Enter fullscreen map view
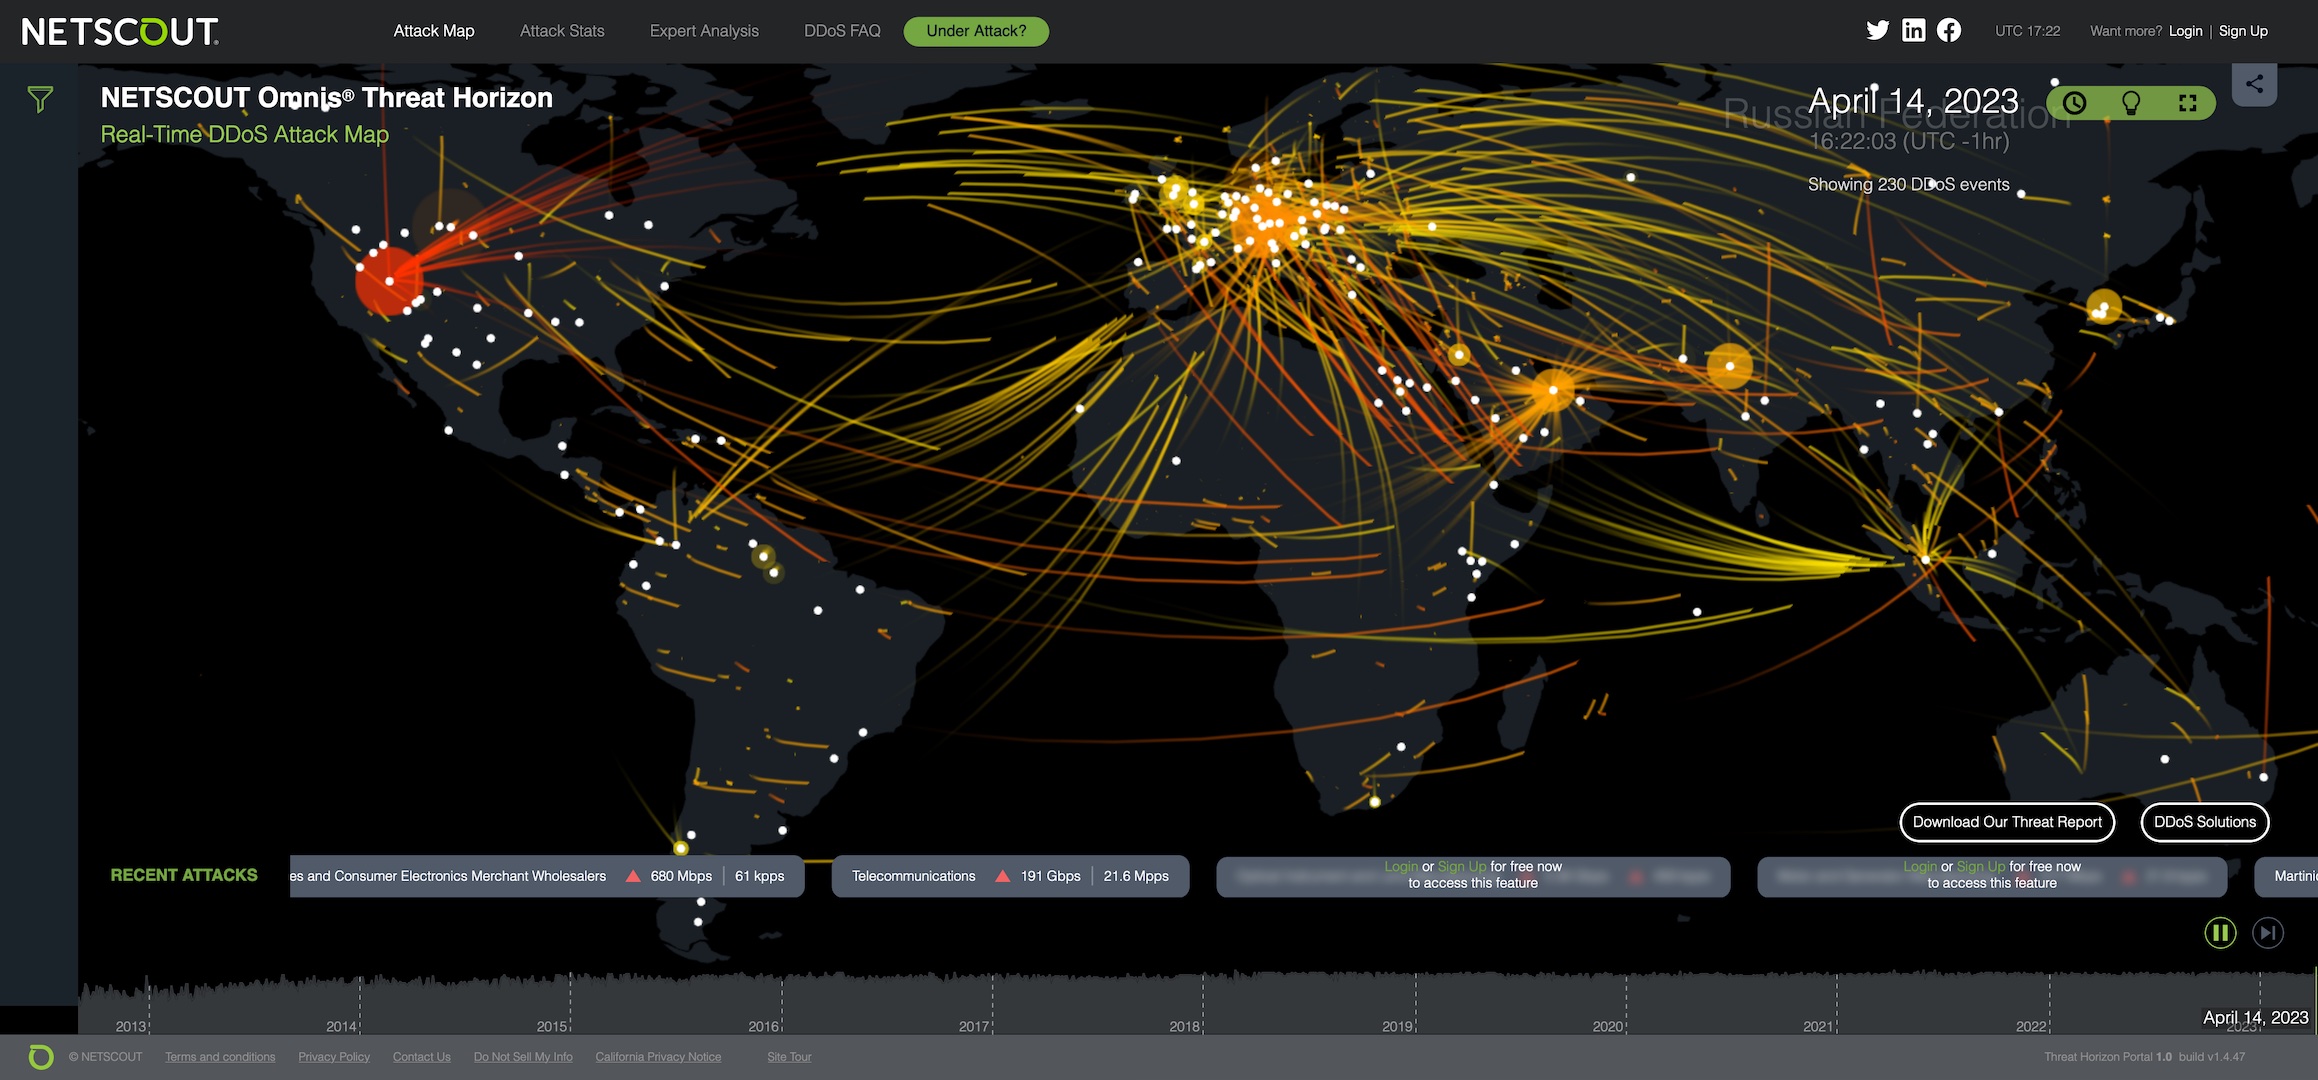The width and height of the screenshot is (2318, 1080). click(2188, 103)
